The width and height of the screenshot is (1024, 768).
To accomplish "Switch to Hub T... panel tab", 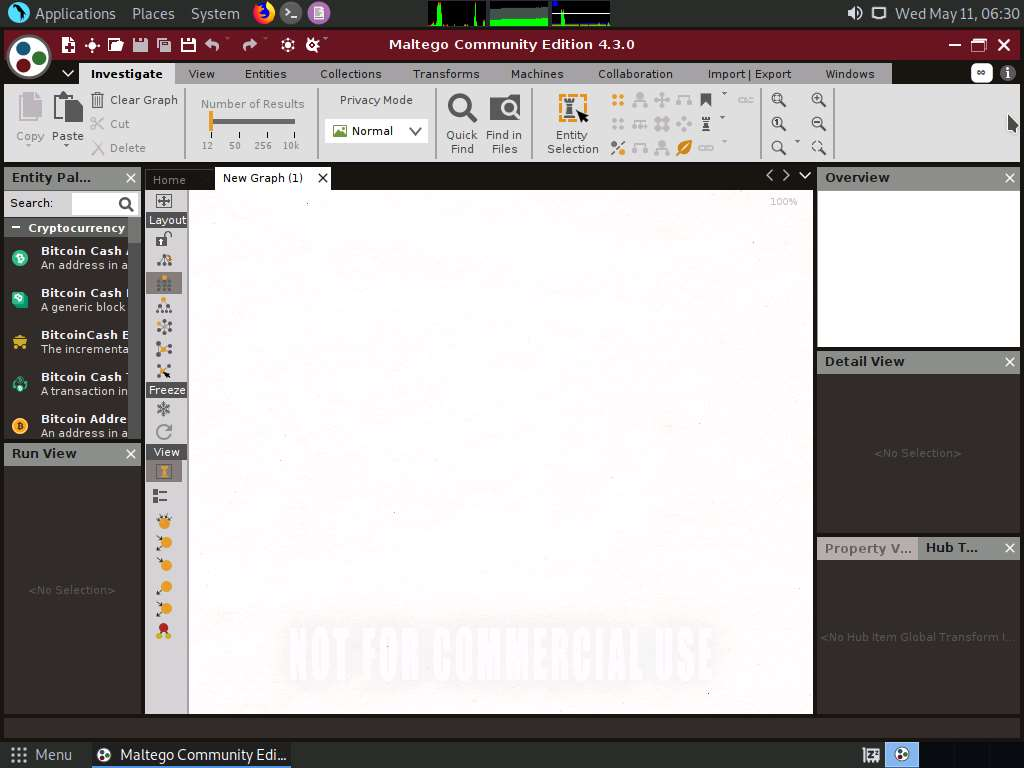I will [x=952, y=548].
